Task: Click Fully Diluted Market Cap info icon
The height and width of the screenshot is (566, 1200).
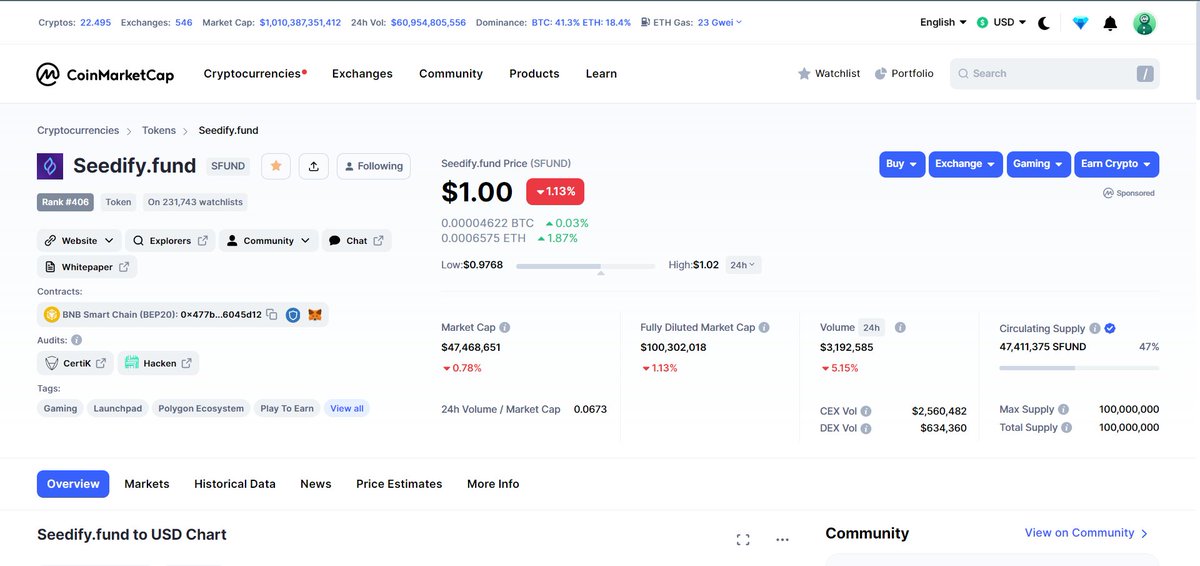Action: point(765,327)
